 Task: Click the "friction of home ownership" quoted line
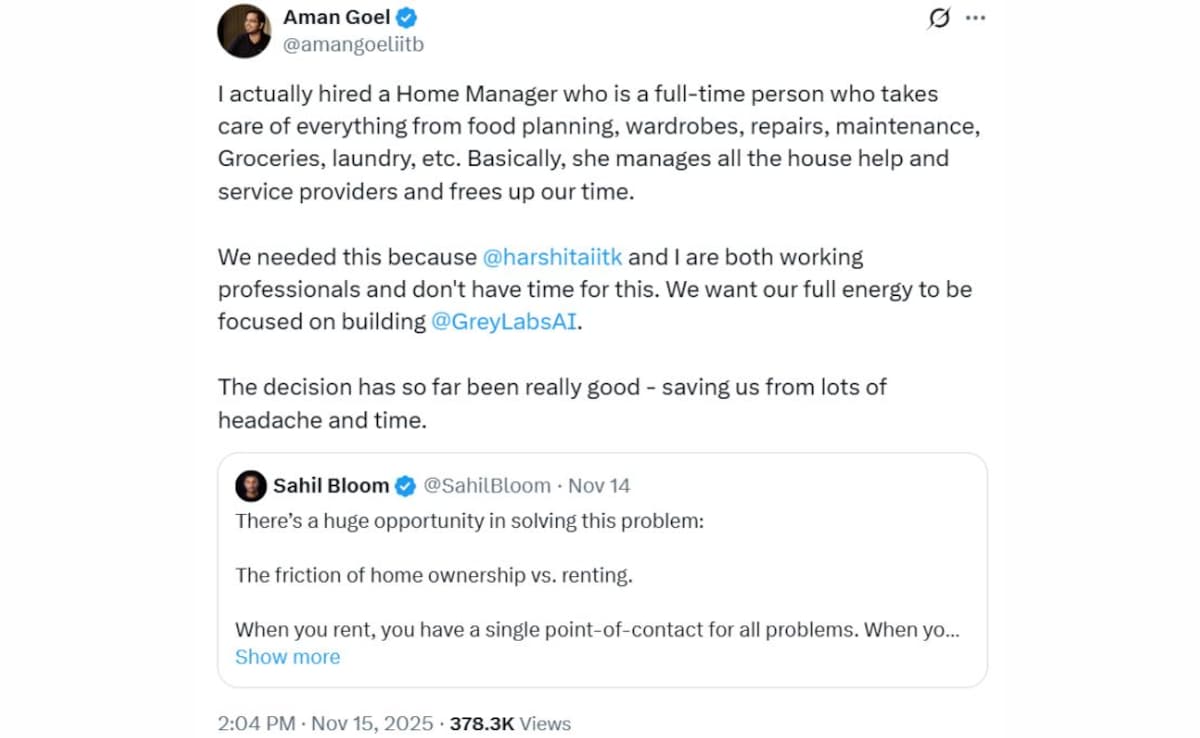point(433,575)
